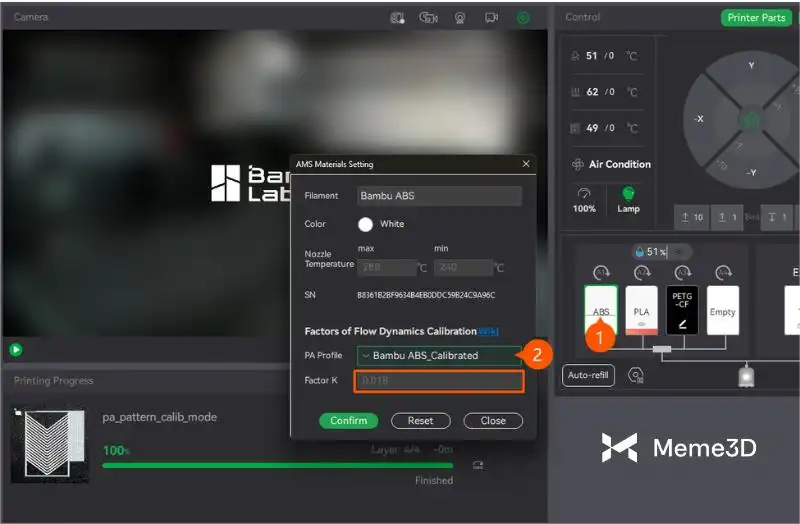The height and width of the screenshot is (524, 800).
Task: Click the webcam icon in camera toolbar
Action: tap(460, 17)
